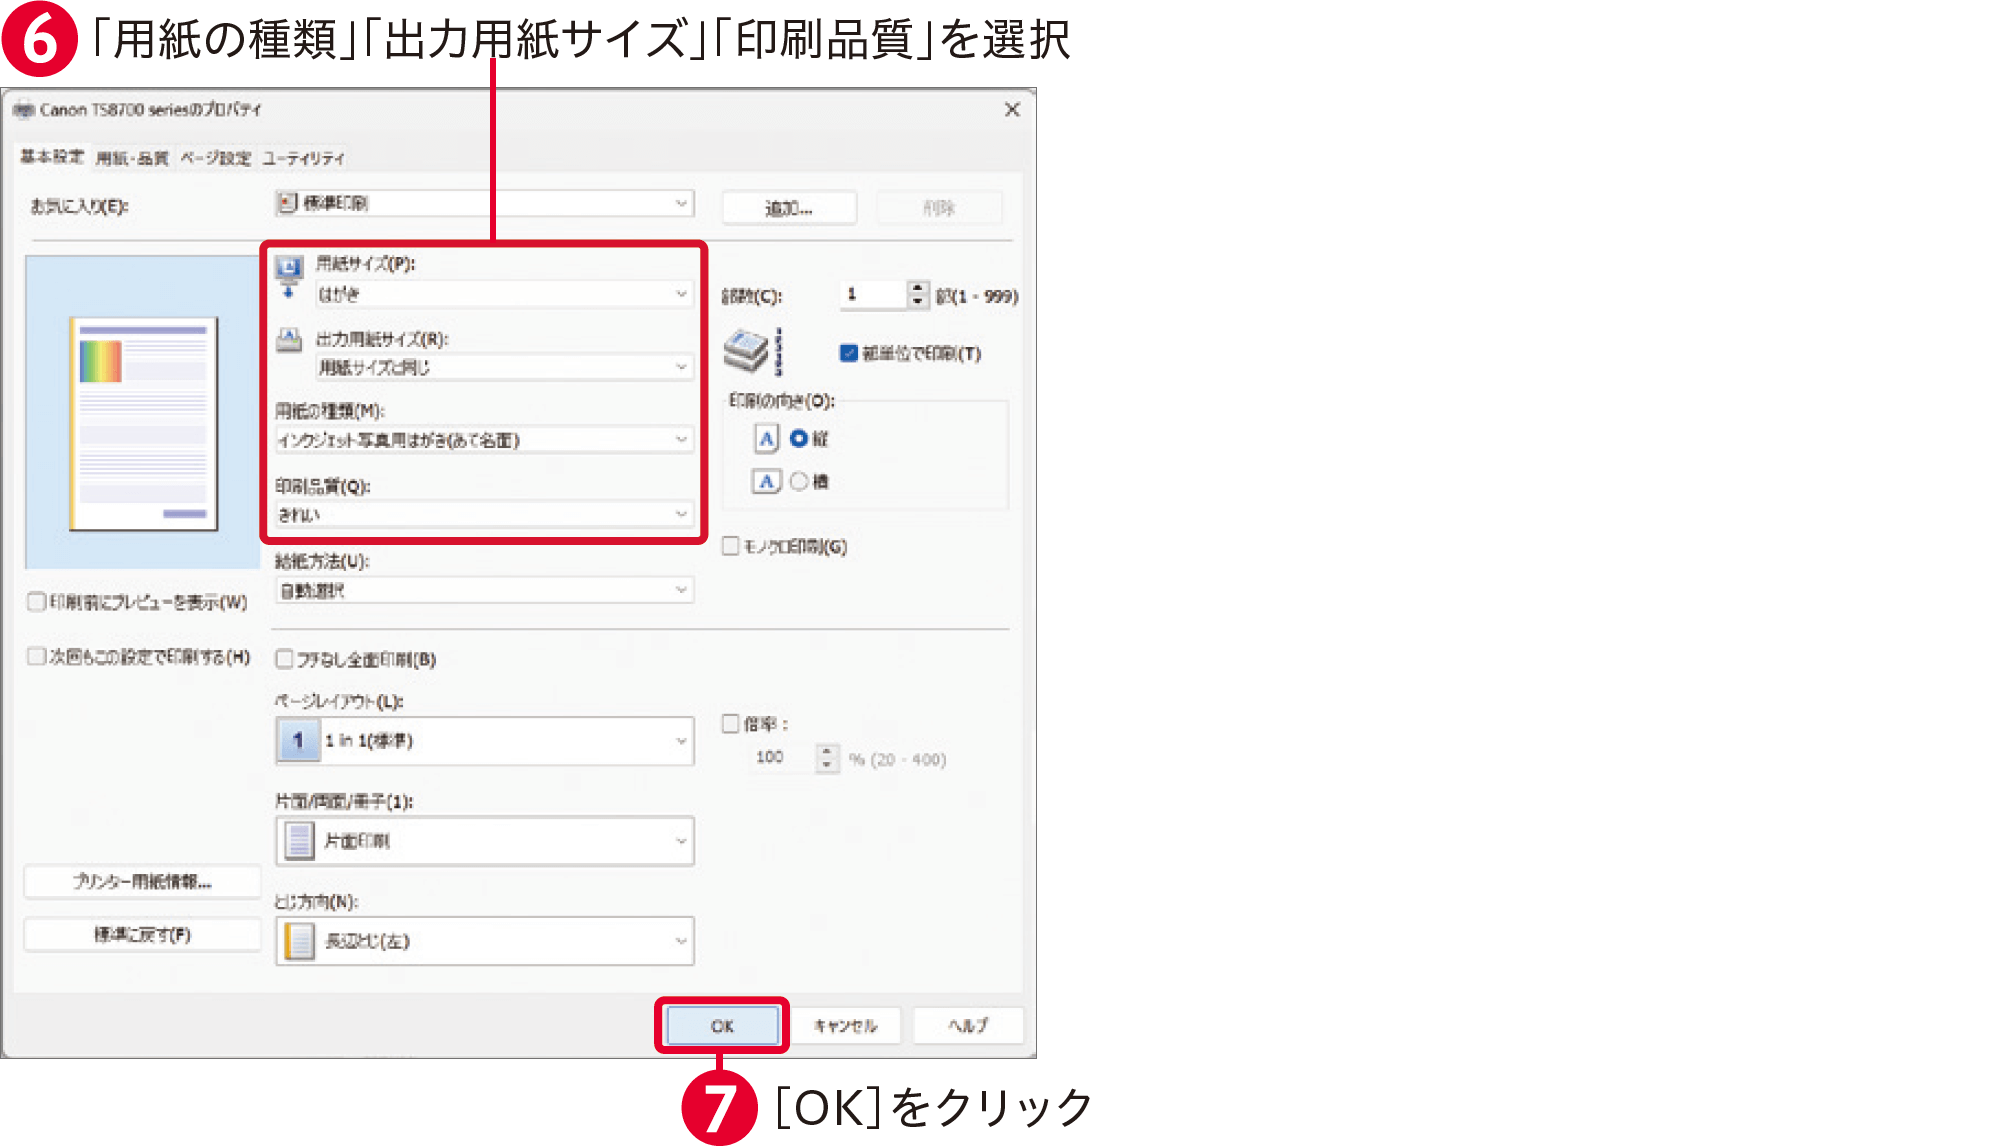The image size is (2000, 1146).
Task: Select 横 landscape orientation radio button
Action: 799,482
